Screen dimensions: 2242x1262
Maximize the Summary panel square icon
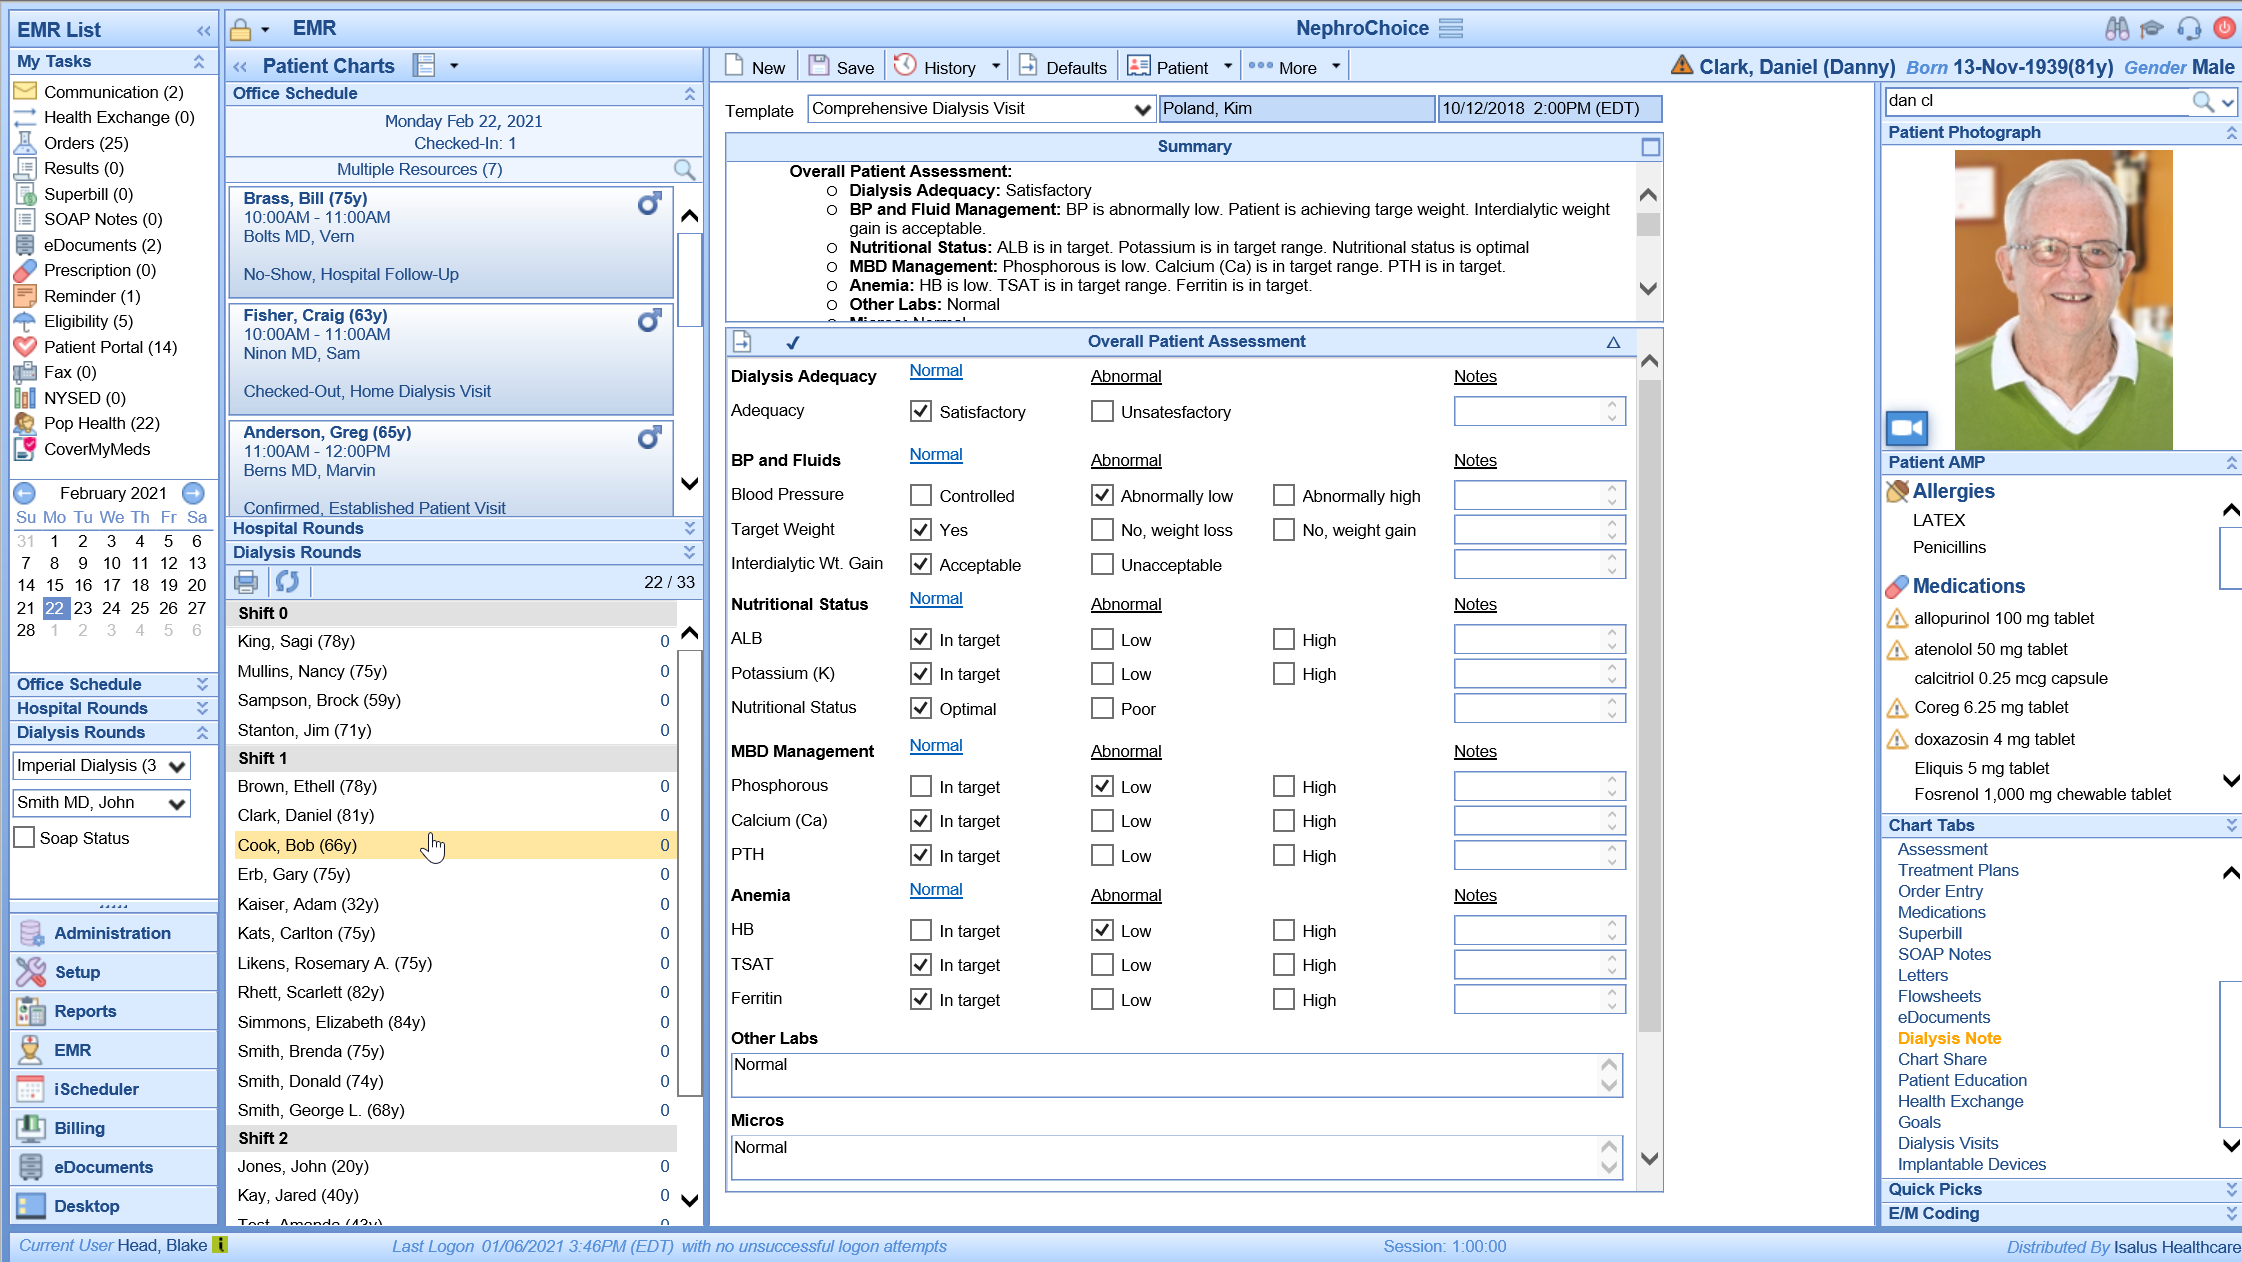pyautogui.click(x=1650, y=147)
